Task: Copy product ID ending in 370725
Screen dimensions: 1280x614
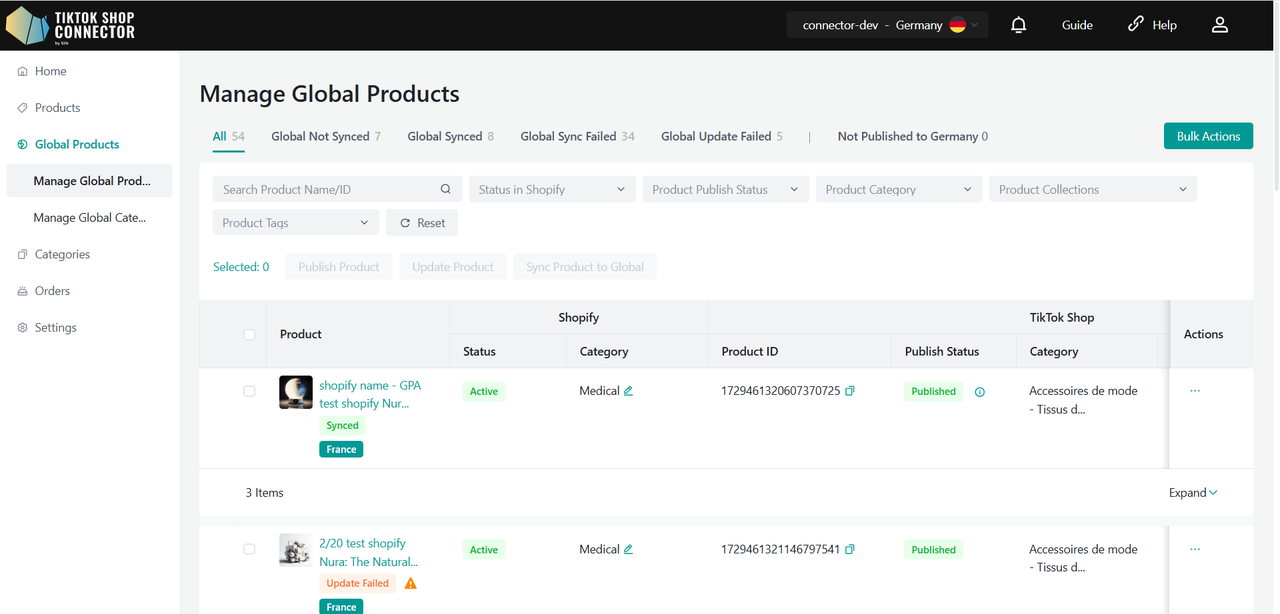Action: (x=850, y=391)
